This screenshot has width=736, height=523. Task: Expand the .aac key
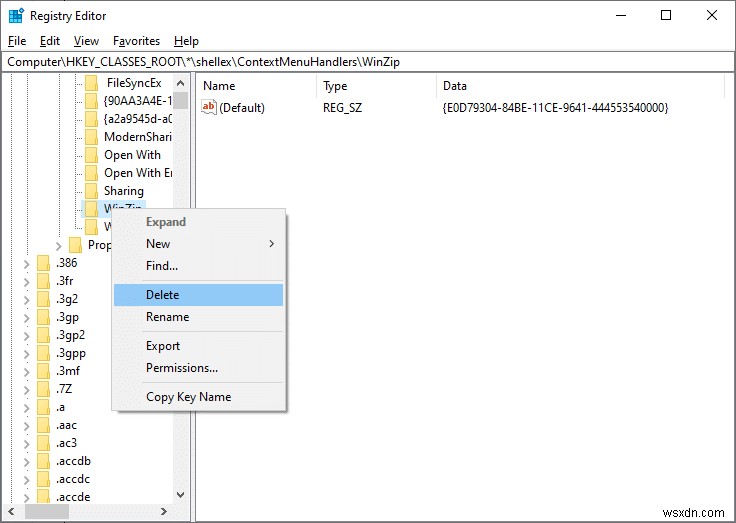[x=27, y=426]
